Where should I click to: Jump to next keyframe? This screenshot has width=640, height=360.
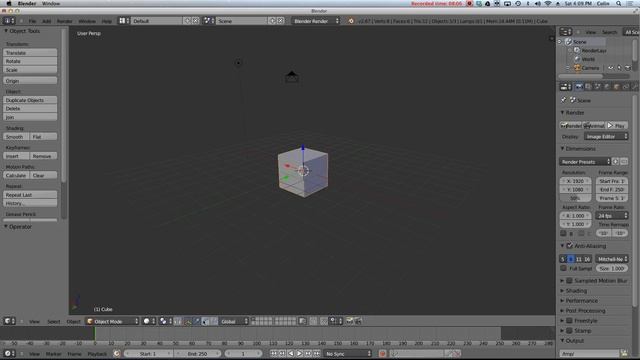pos(308,353)
